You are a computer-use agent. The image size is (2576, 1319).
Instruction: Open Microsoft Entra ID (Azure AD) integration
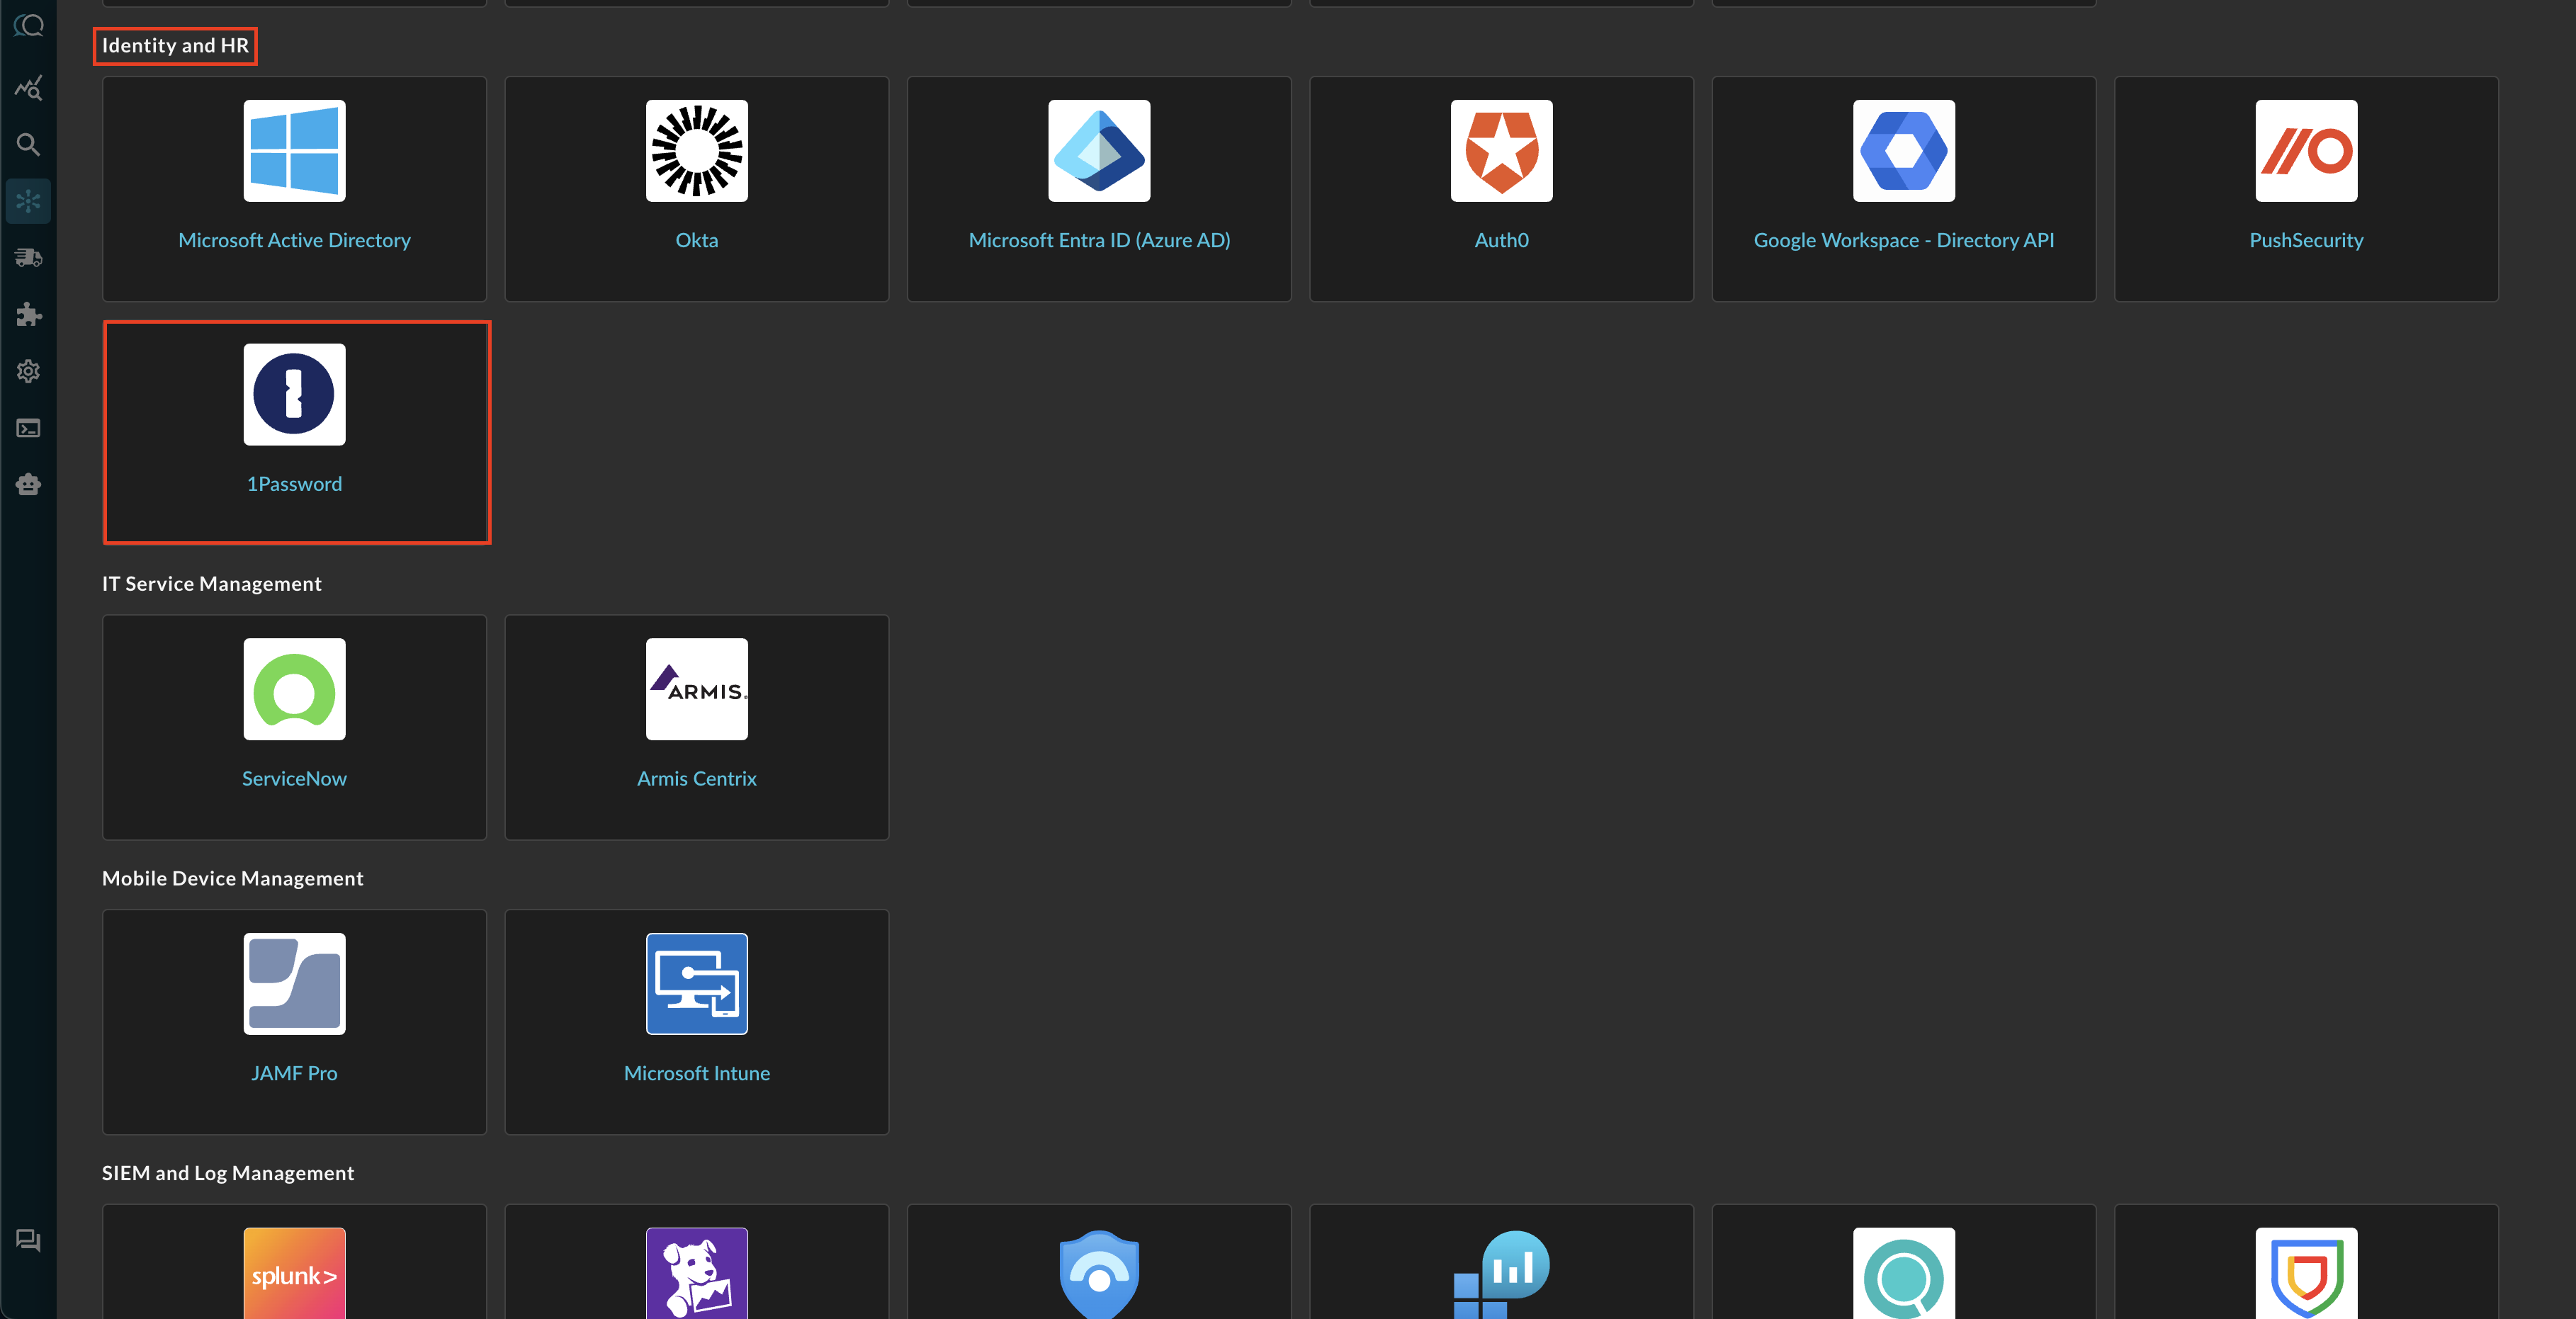coord(1098,189)
